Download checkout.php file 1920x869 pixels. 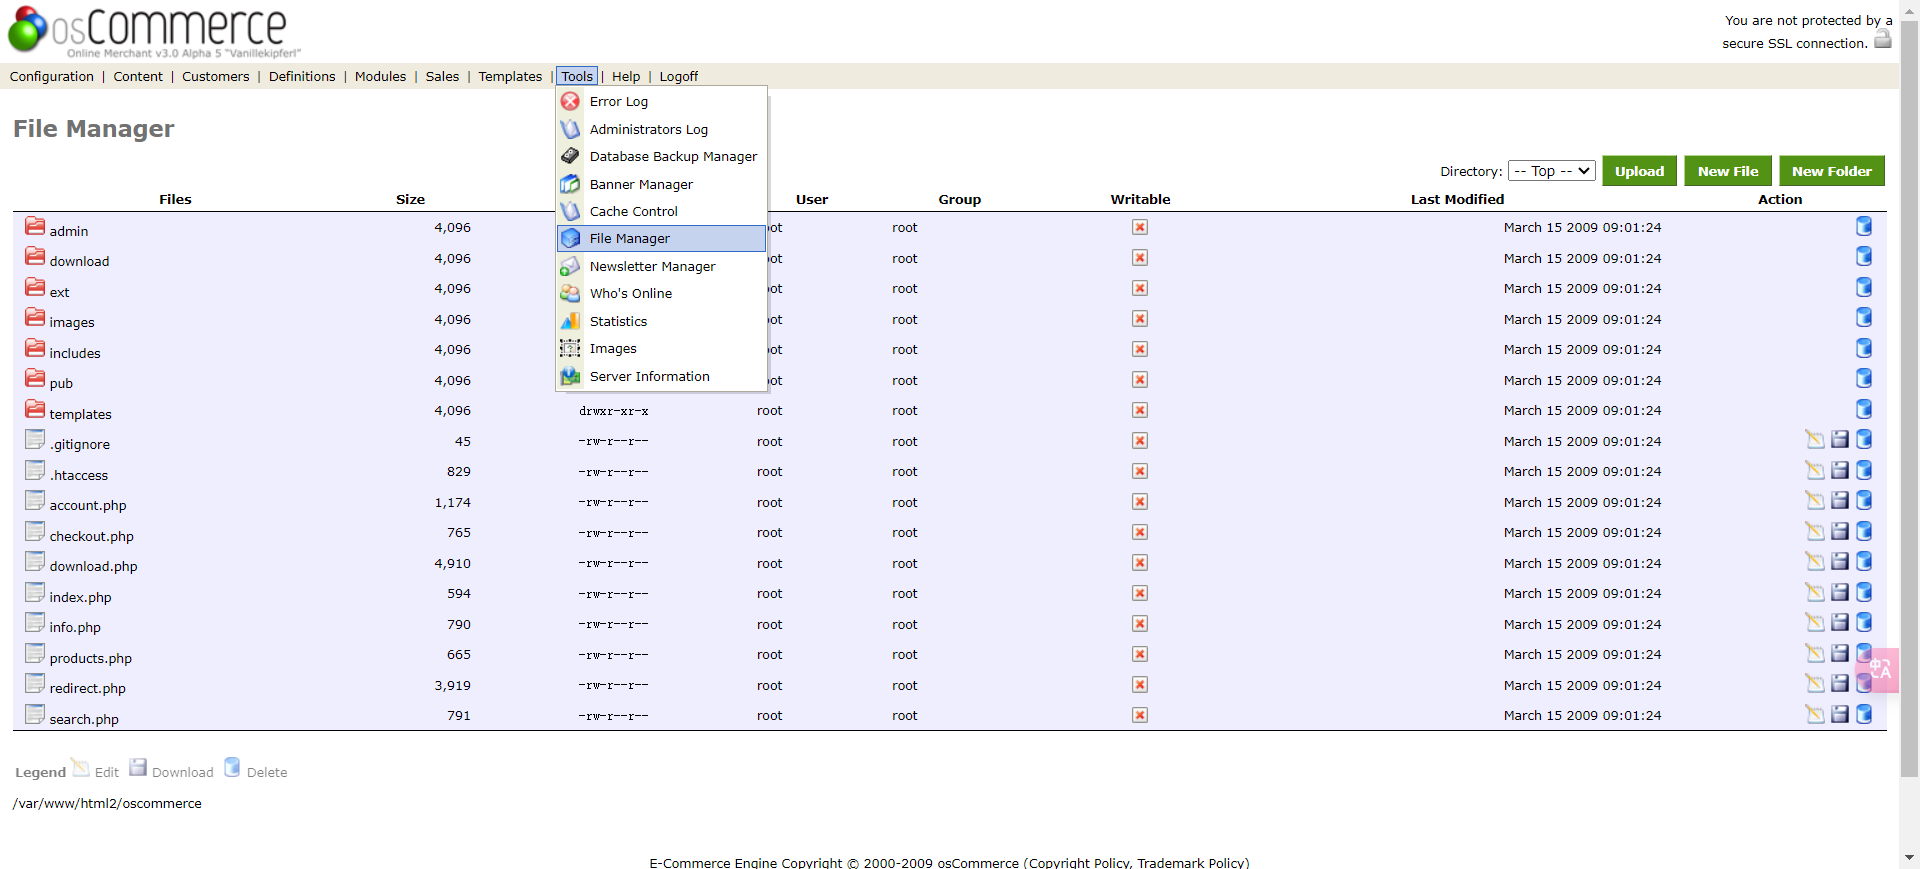tap(1840, 531)
